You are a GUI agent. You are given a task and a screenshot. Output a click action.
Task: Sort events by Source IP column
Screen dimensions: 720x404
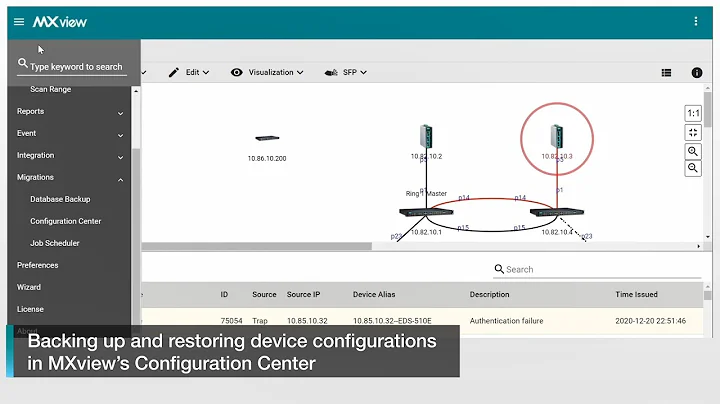(x=303, y=294)
